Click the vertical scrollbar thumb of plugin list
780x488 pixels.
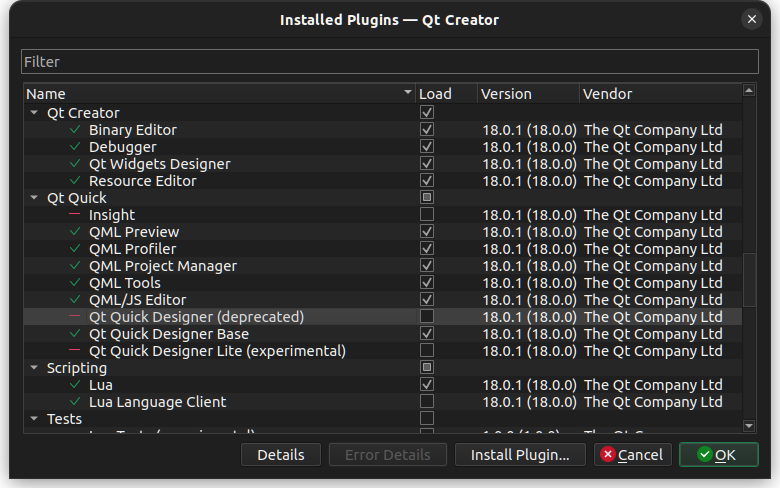point(749,280)
